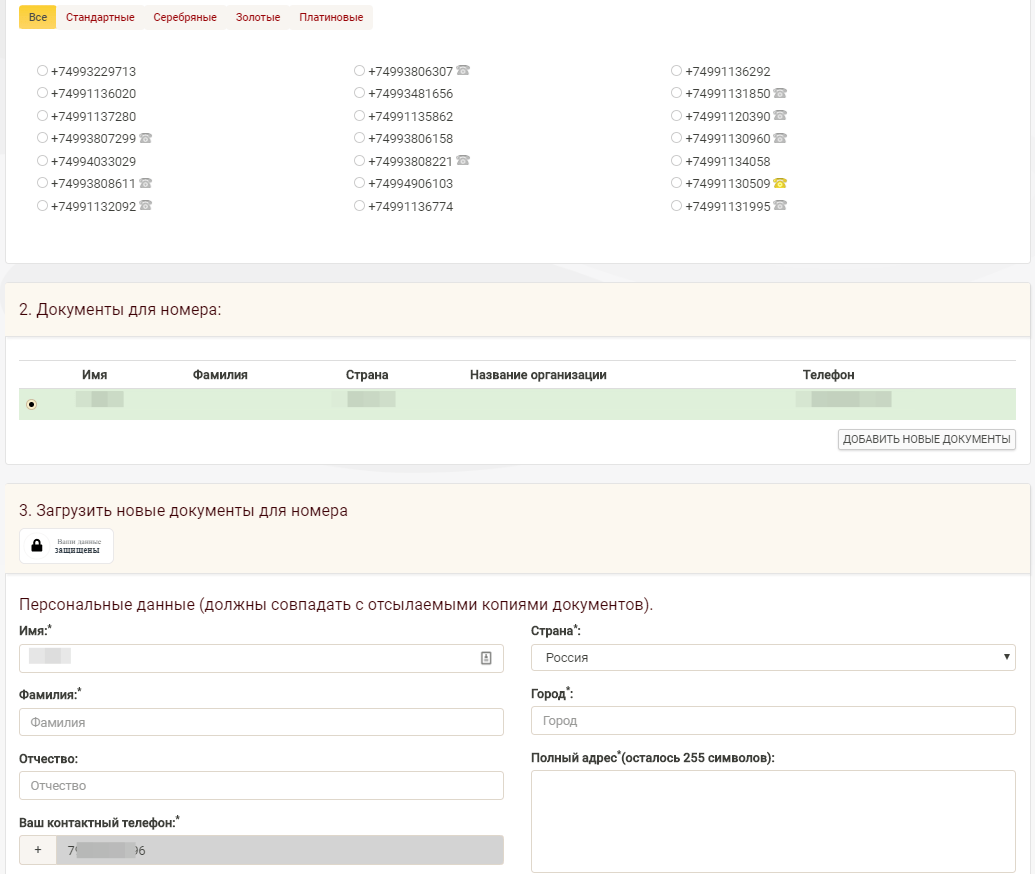This screenshot has width=1035, height=874.
Task: Select the existing documents row radio button
Action: point(31,404)
